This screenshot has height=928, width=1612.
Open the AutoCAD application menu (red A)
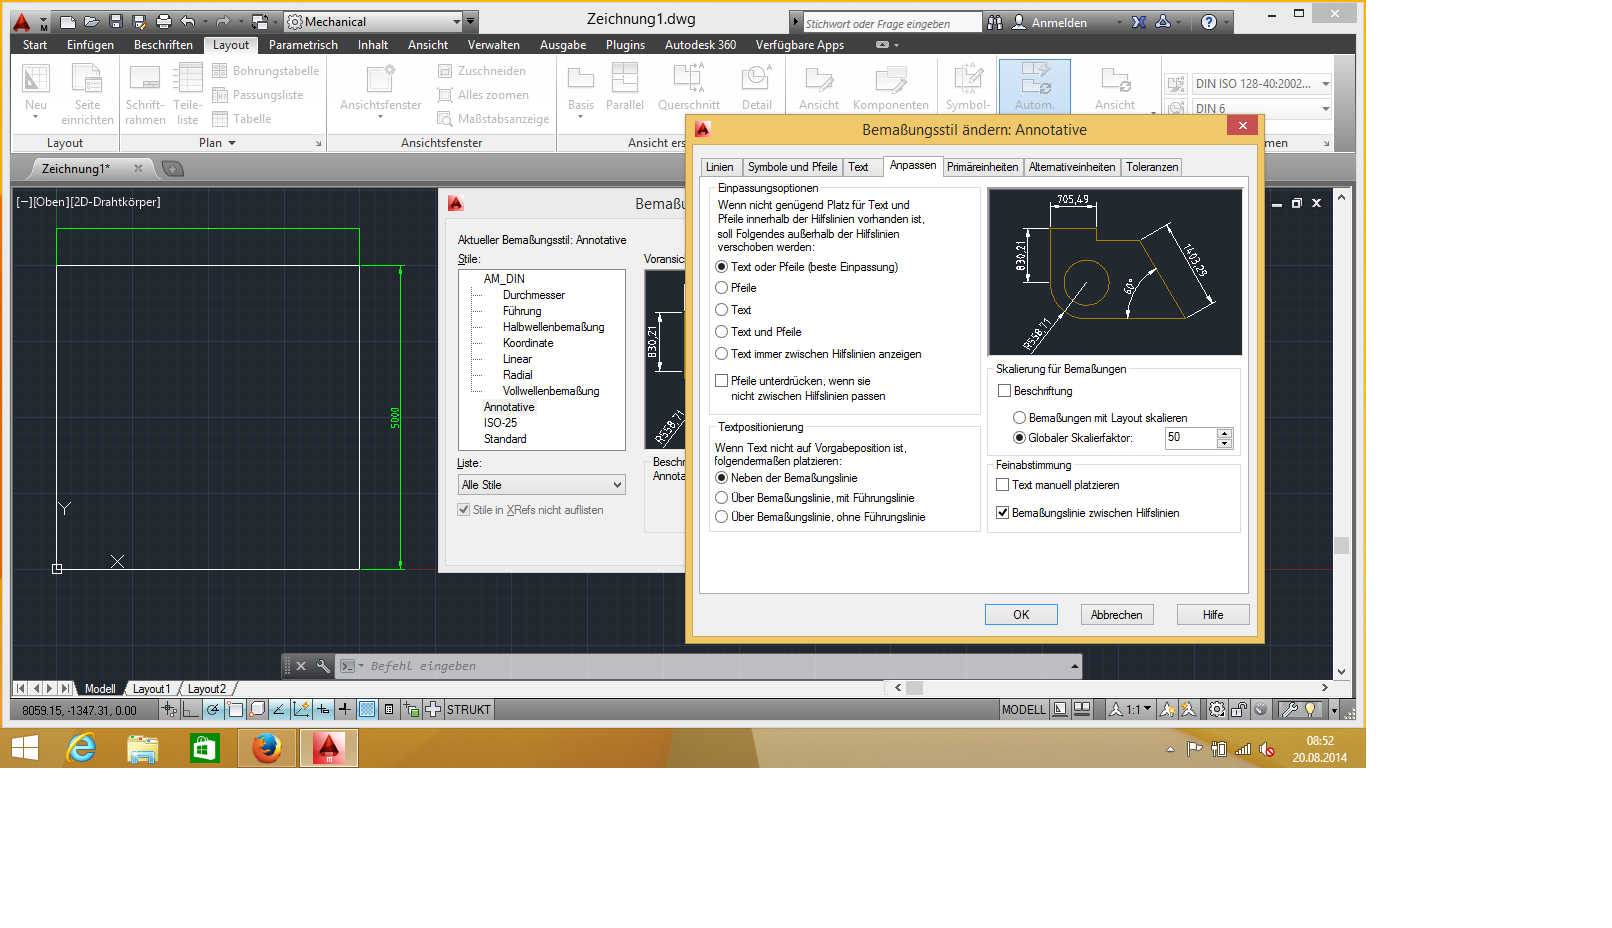point(22,21)
